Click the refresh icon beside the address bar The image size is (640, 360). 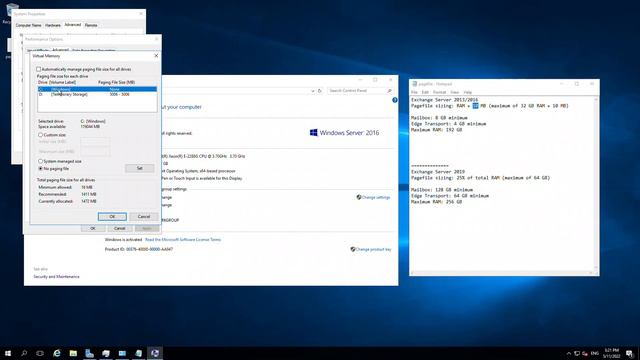[x=320, y=91]
